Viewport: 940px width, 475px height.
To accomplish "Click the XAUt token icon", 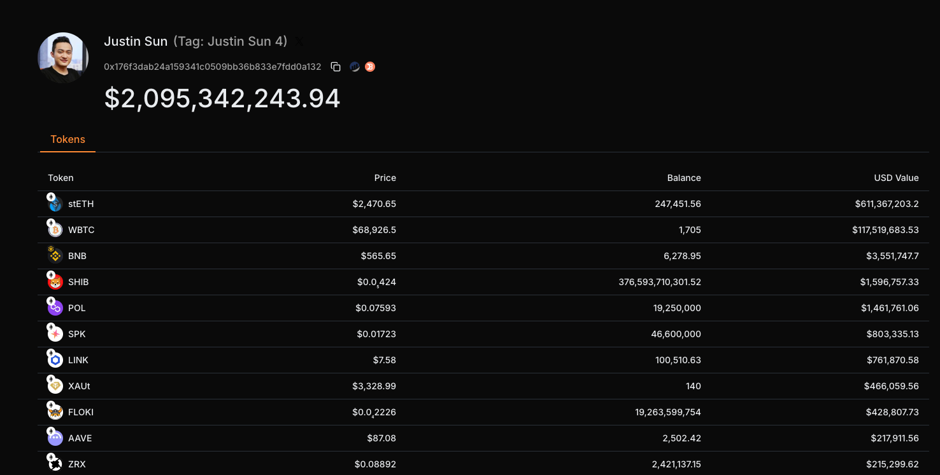I will pyautogui.click(x=55, y=386).
